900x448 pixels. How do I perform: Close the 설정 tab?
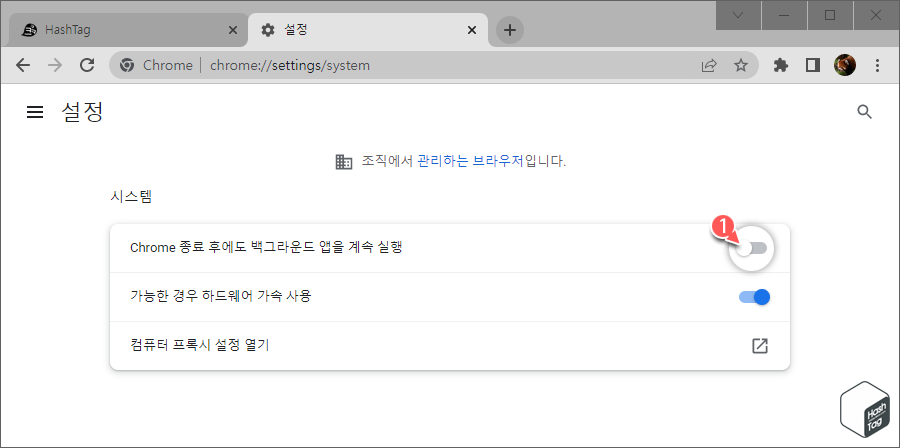(x=471, y=30)
